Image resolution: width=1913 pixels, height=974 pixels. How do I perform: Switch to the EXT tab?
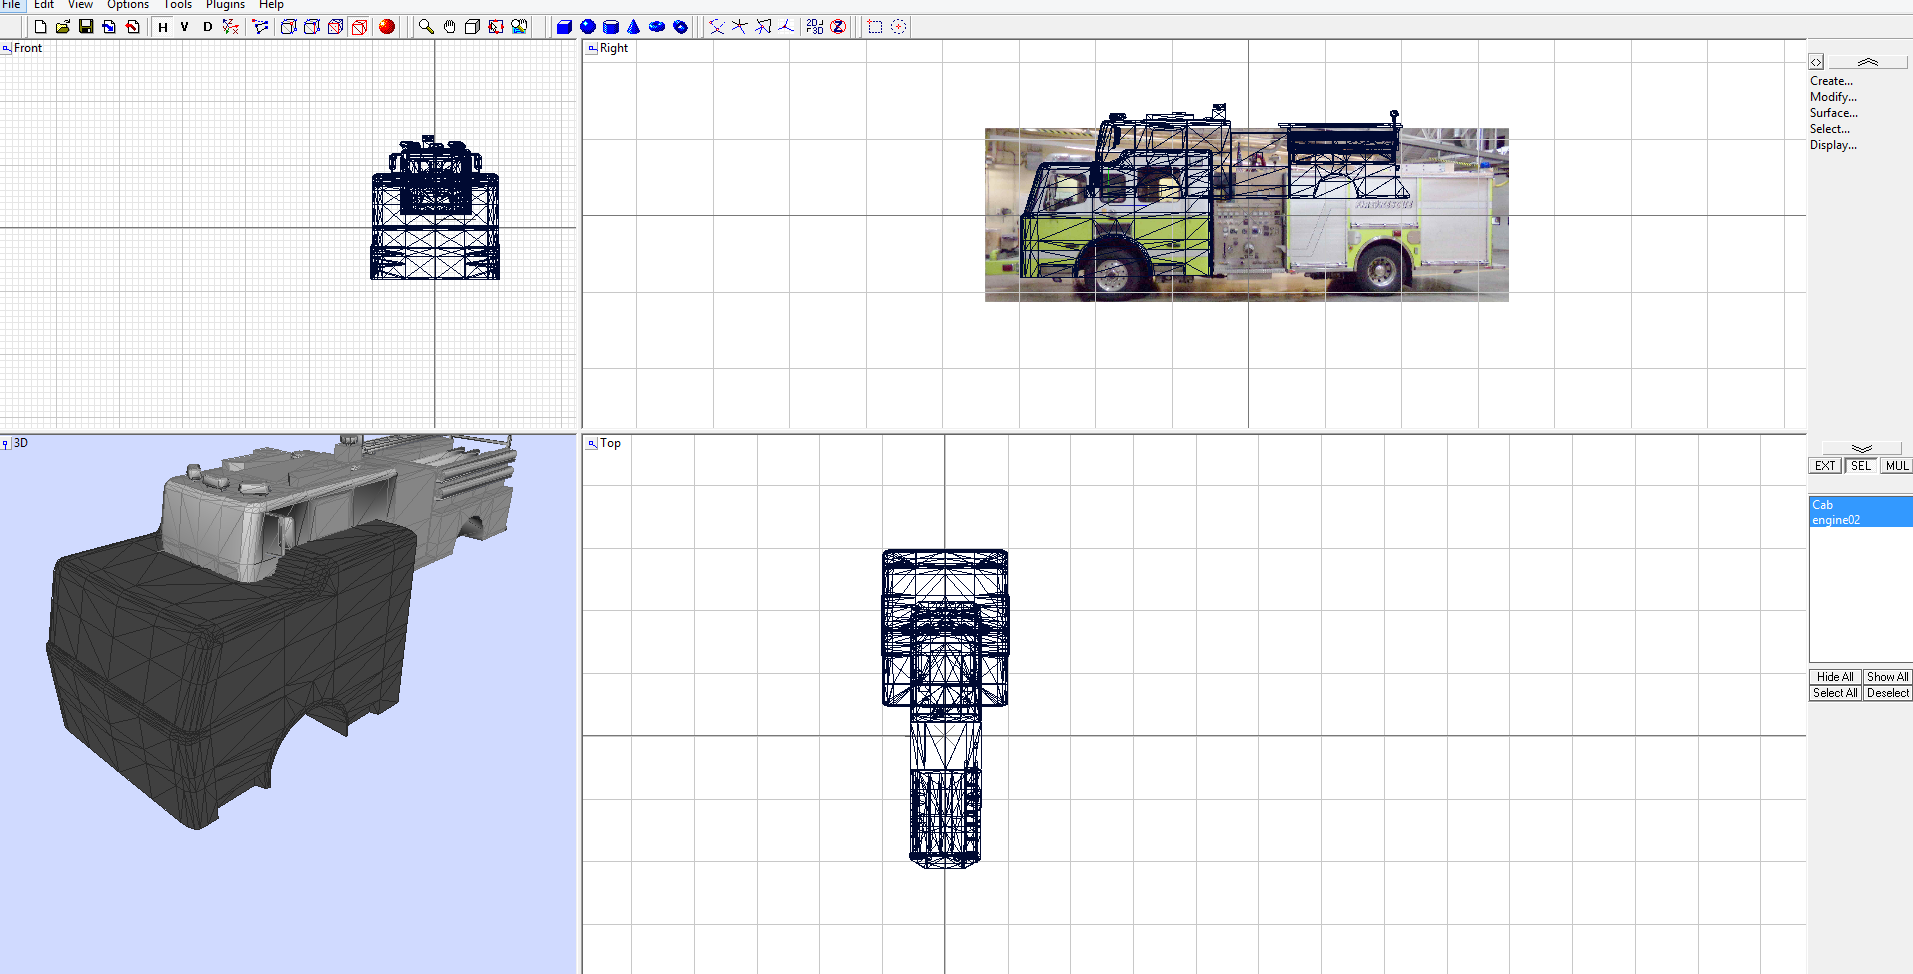(x=1824, y=465)
